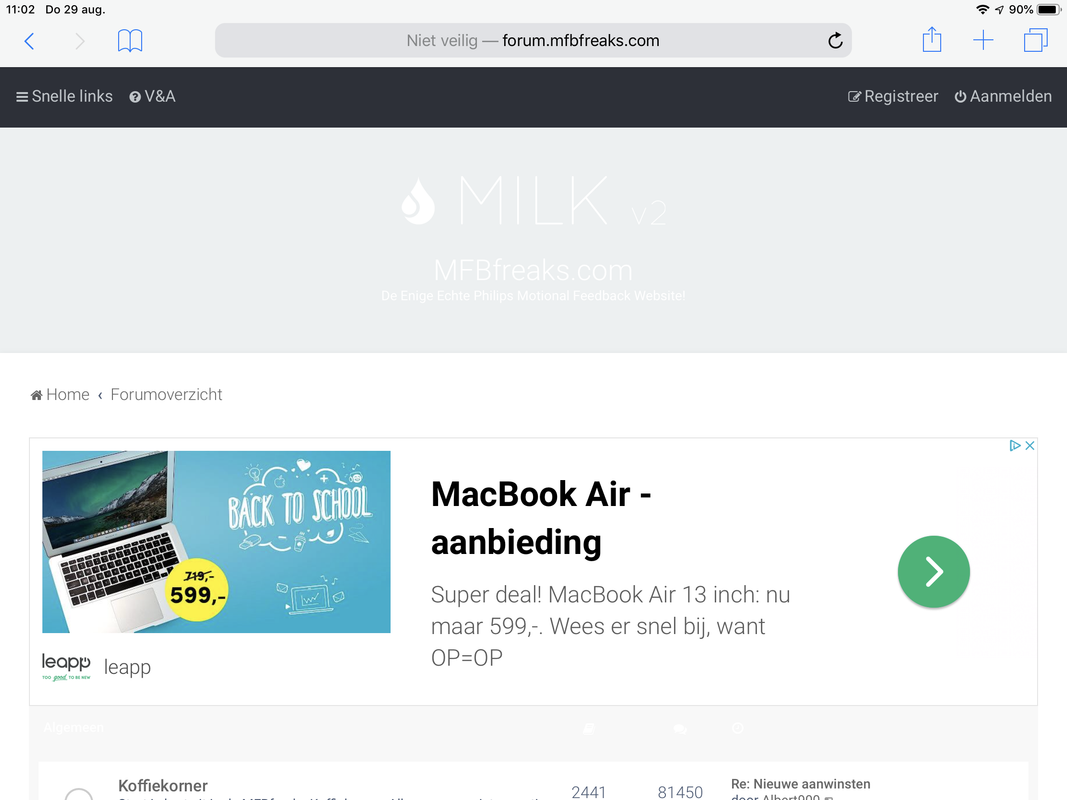This screenshot has width=1067, height=800.
Task: Open the 'Re: Nieuwe aanwinsten' last post
Action: point(800,784)
